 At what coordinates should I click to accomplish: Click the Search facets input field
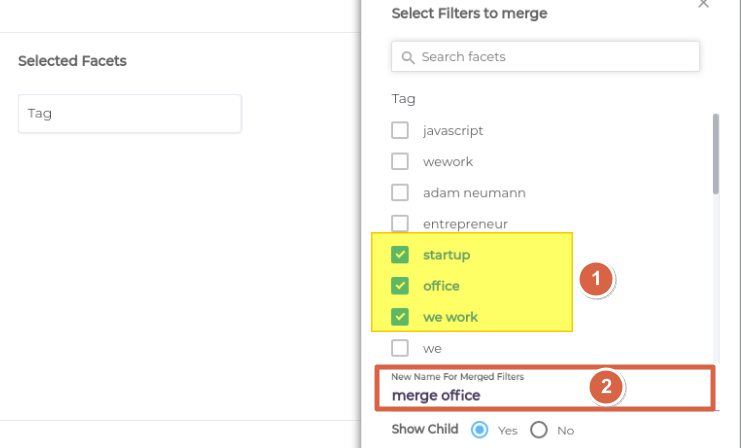click(x=545, y=57)
